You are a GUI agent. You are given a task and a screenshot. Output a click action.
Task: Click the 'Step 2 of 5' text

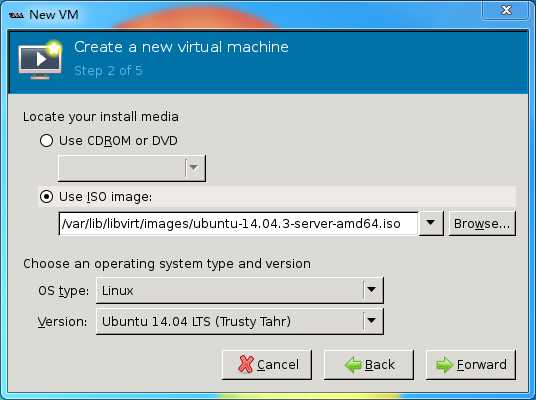108,71
